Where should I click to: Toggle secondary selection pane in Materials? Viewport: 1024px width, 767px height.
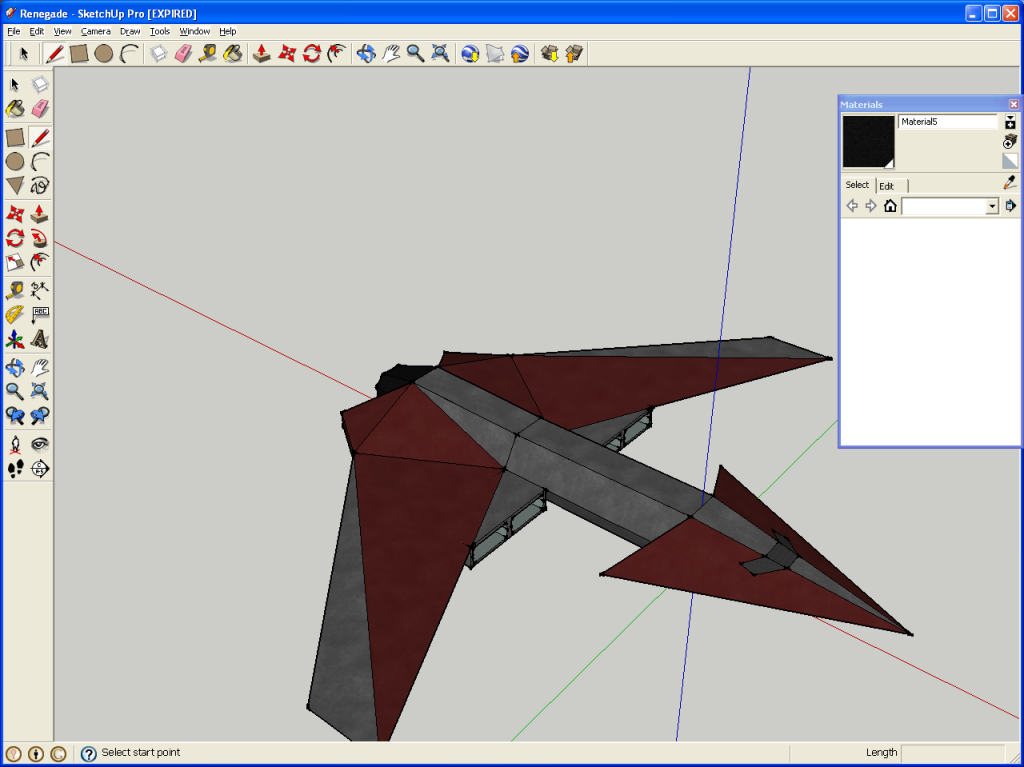pyautogui.click(x=1010, y=122)
